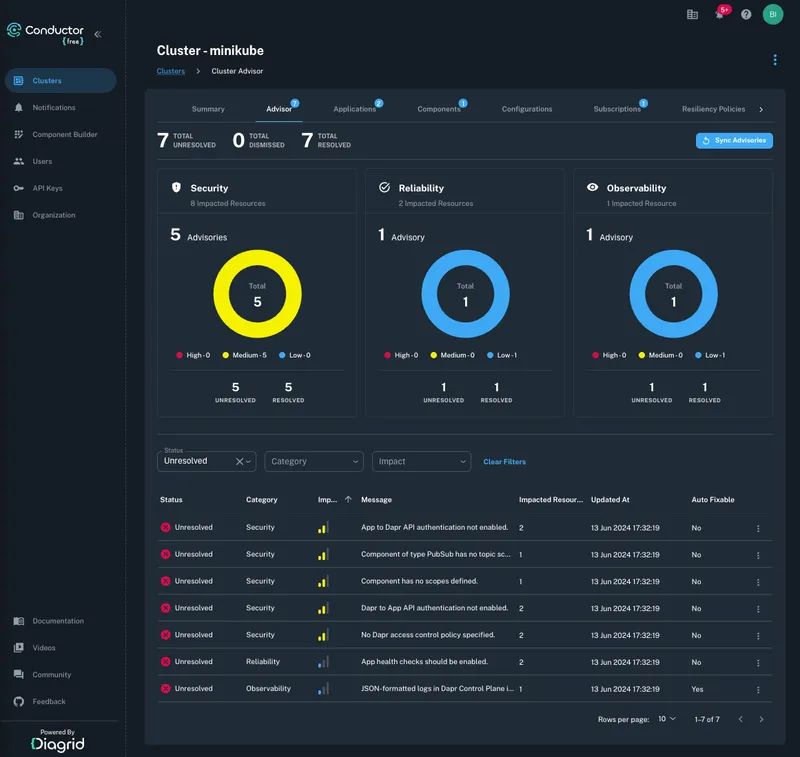The image size is (800, 757).
Task: Clear the Unresolved status filter X
Action: [239, 461]
